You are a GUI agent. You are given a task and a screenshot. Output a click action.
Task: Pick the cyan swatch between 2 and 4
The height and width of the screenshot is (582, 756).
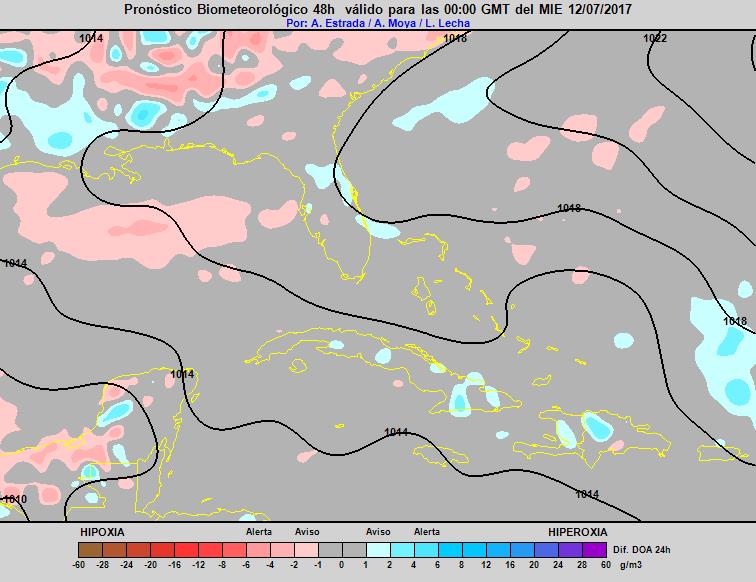pyautogui.click(x=403, y=550)
